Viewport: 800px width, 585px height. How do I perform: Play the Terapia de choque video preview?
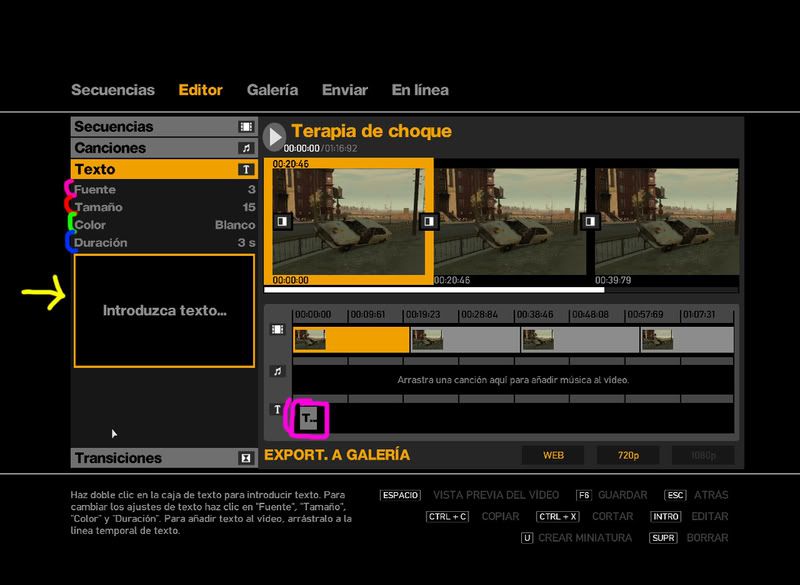[x=275, y=137]
